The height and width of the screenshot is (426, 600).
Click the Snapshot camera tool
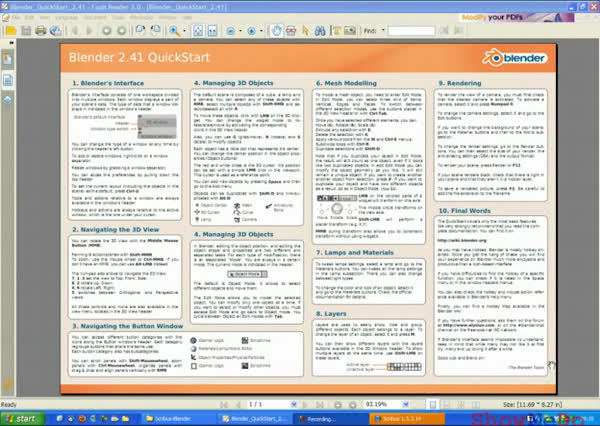[x=350, y=31]
